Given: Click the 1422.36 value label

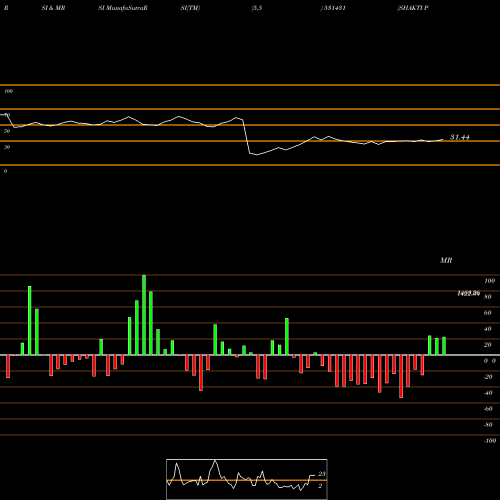Looking at the screenshot, I should coord(468,293).
